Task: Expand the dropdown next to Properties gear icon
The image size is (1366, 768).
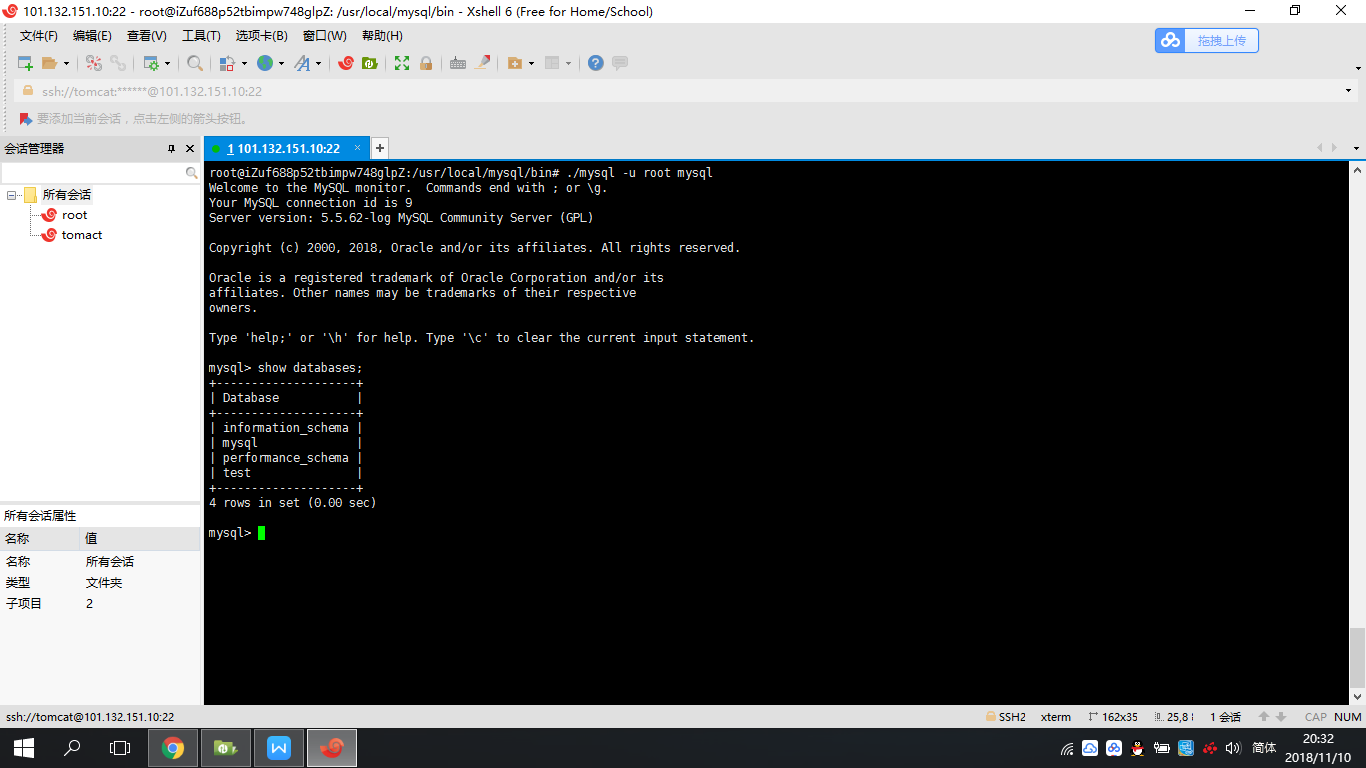Action: pos(168,63)
